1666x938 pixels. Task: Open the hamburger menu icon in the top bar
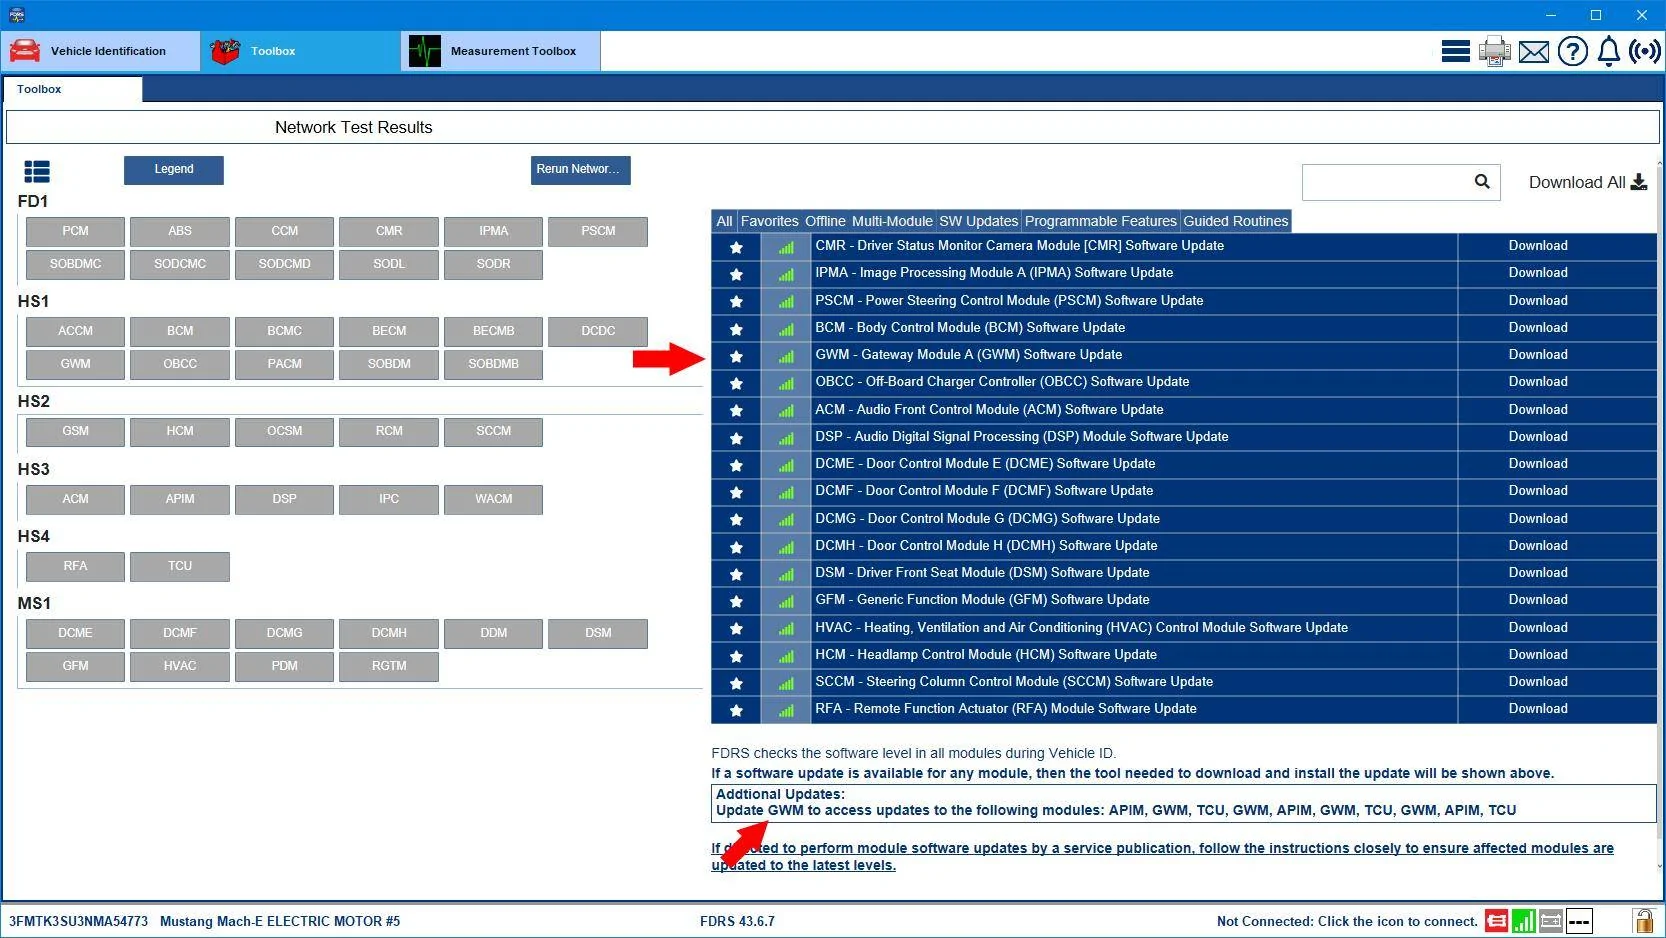tap(1455, 51)
